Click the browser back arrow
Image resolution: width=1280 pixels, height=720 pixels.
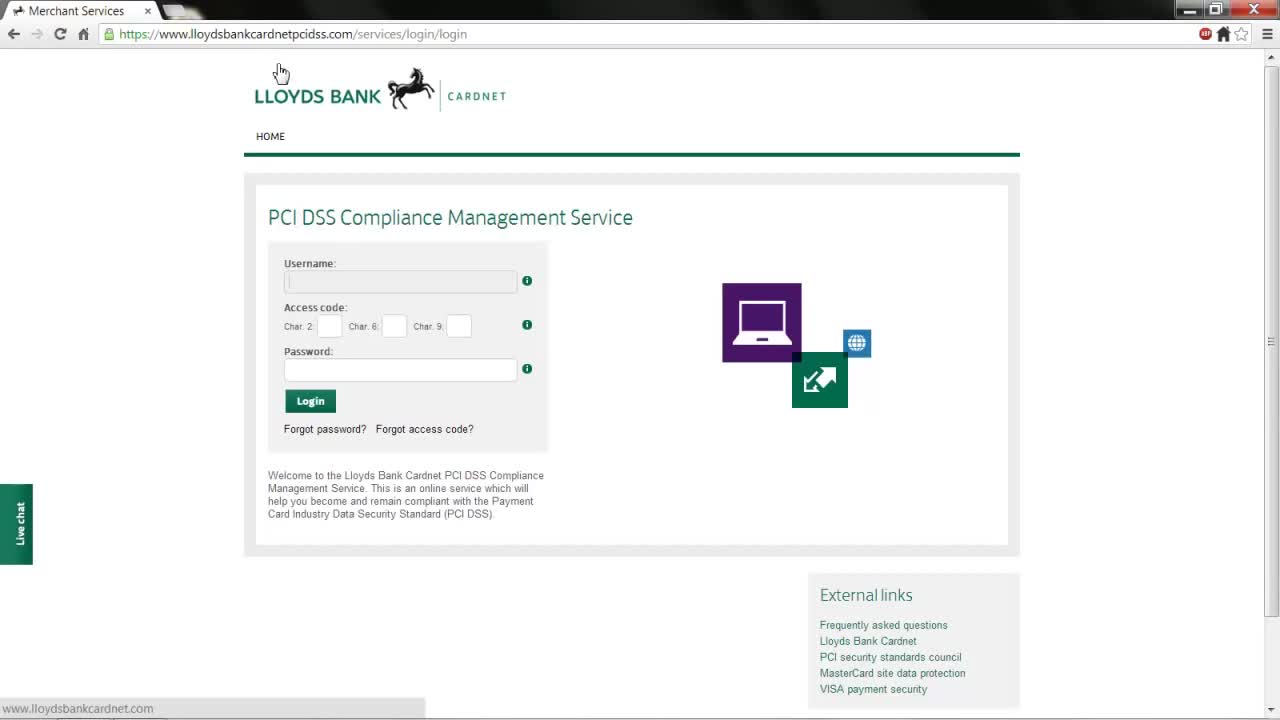13,33
